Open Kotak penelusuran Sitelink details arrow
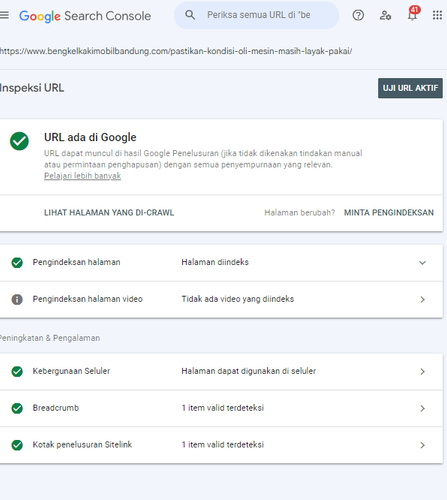This screenshot has height=500, width=447. [422, 445]
